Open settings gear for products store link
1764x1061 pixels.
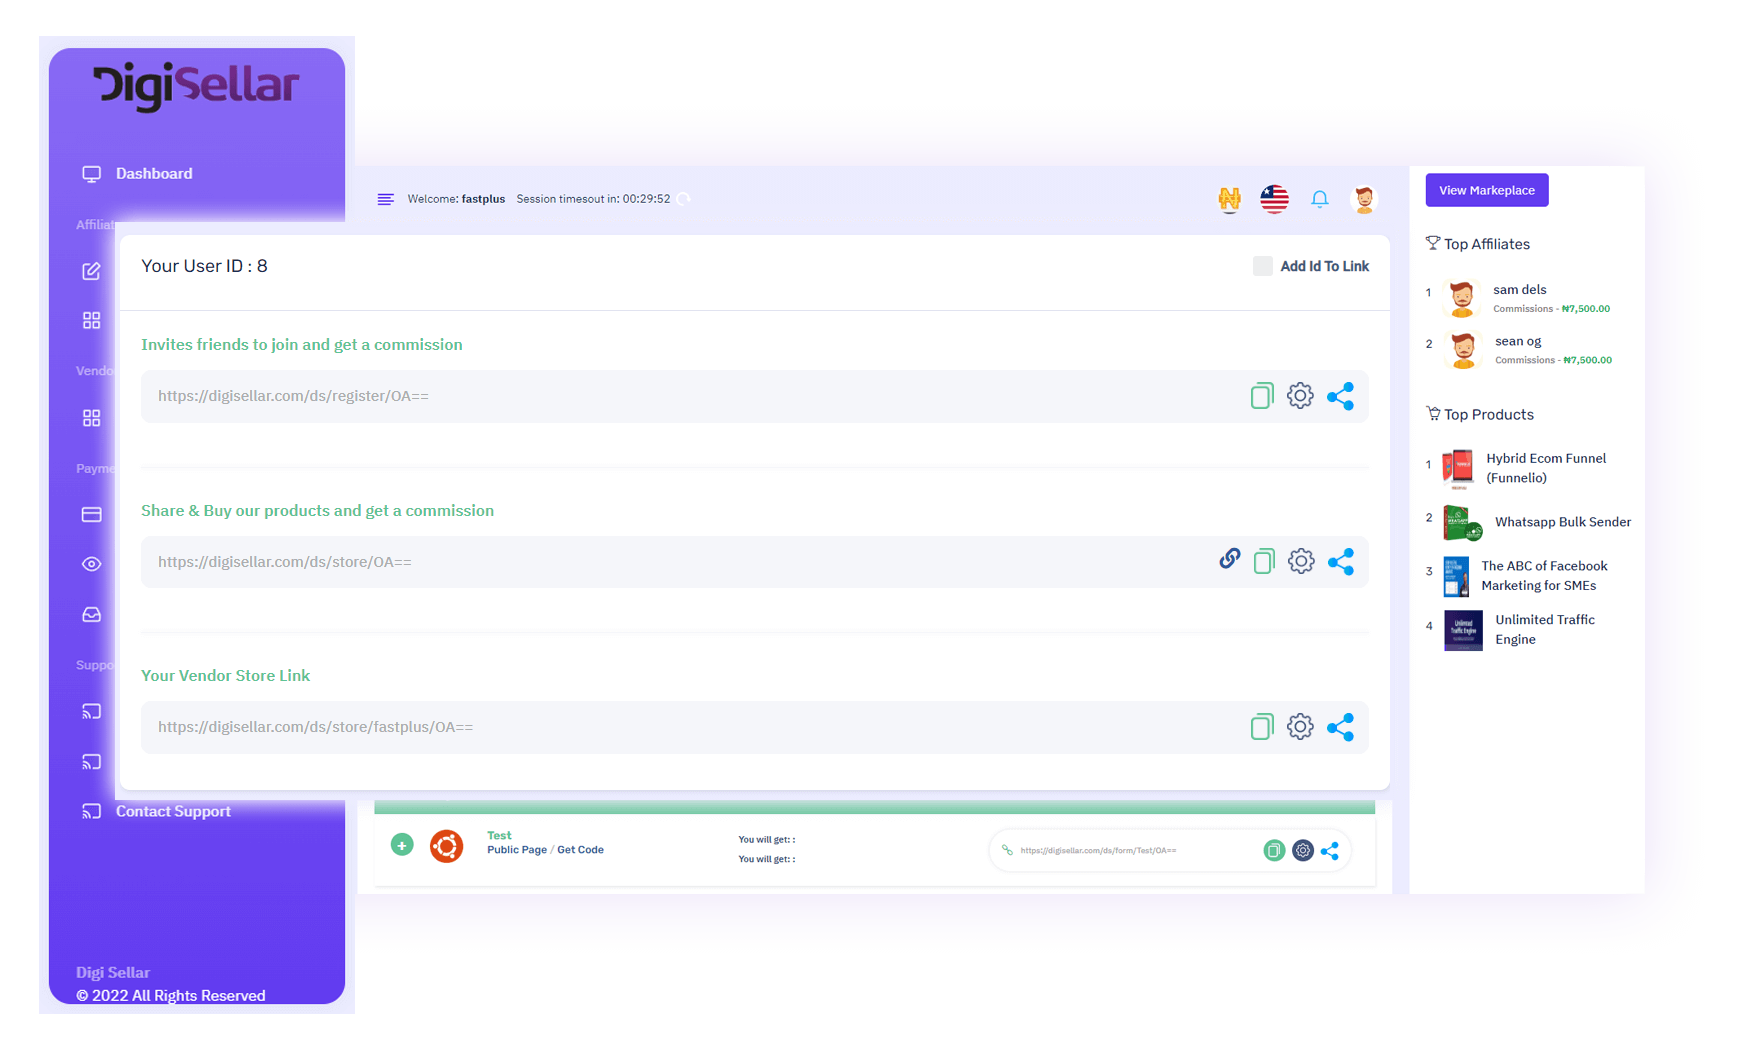point(1301,561)
